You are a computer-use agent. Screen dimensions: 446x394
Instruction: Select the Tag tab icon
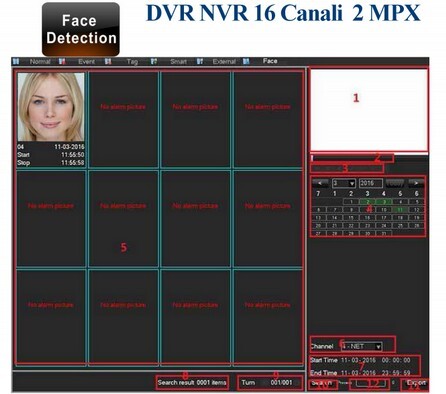(108, 61)
